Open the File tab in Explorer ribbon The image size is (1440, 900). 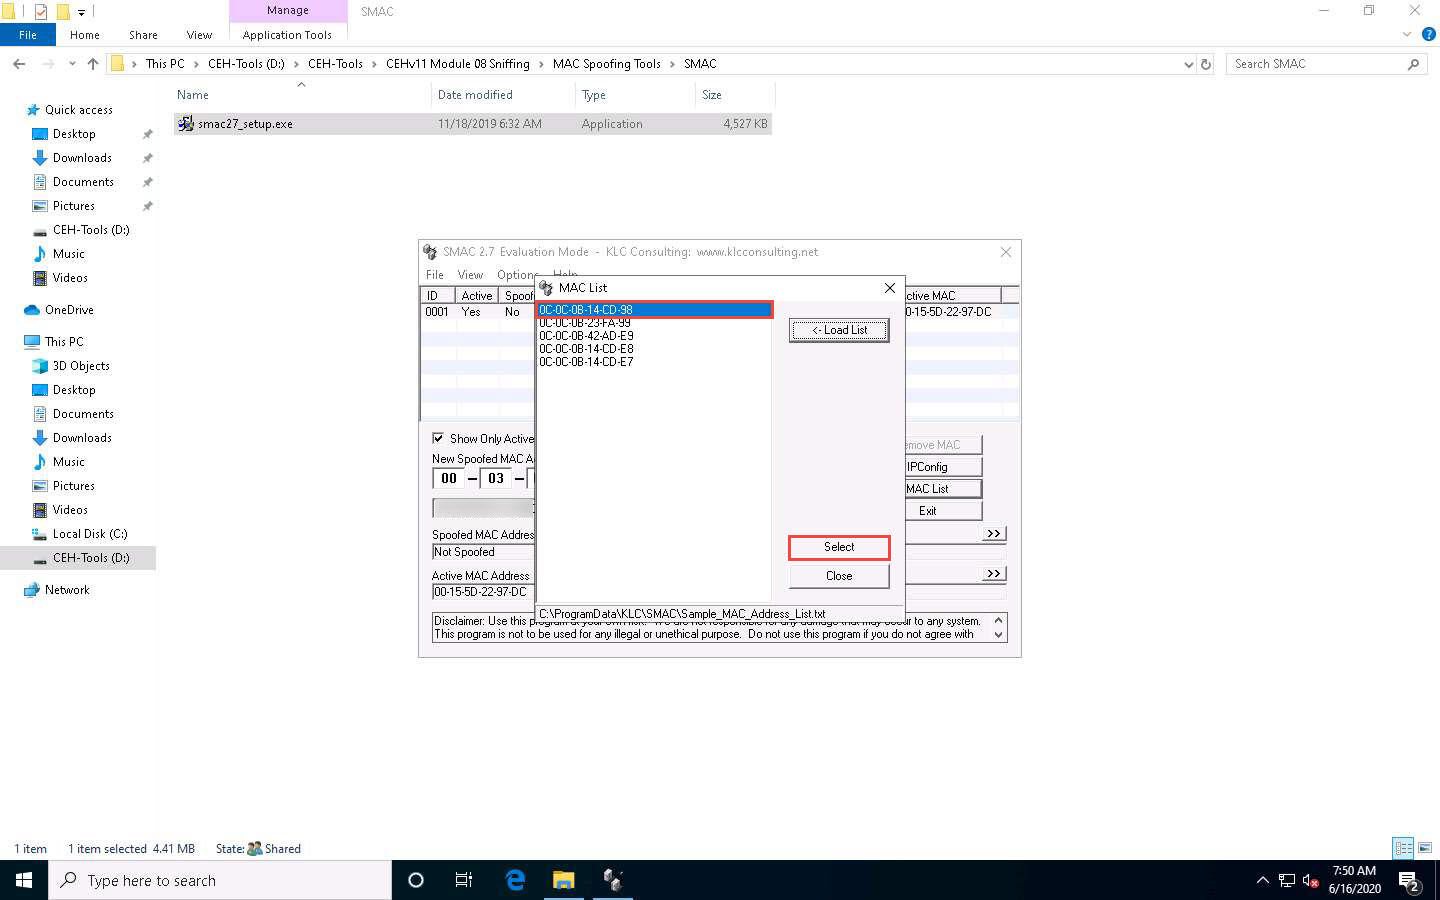(x=28, y=35)
